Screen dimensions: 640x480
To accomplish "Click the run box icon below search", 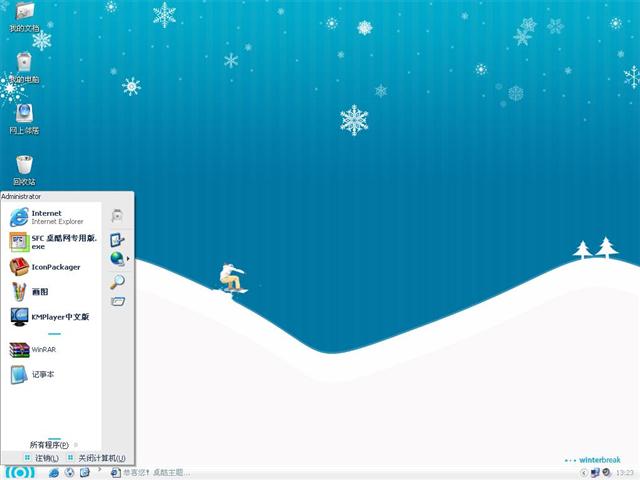I will 118,302.
